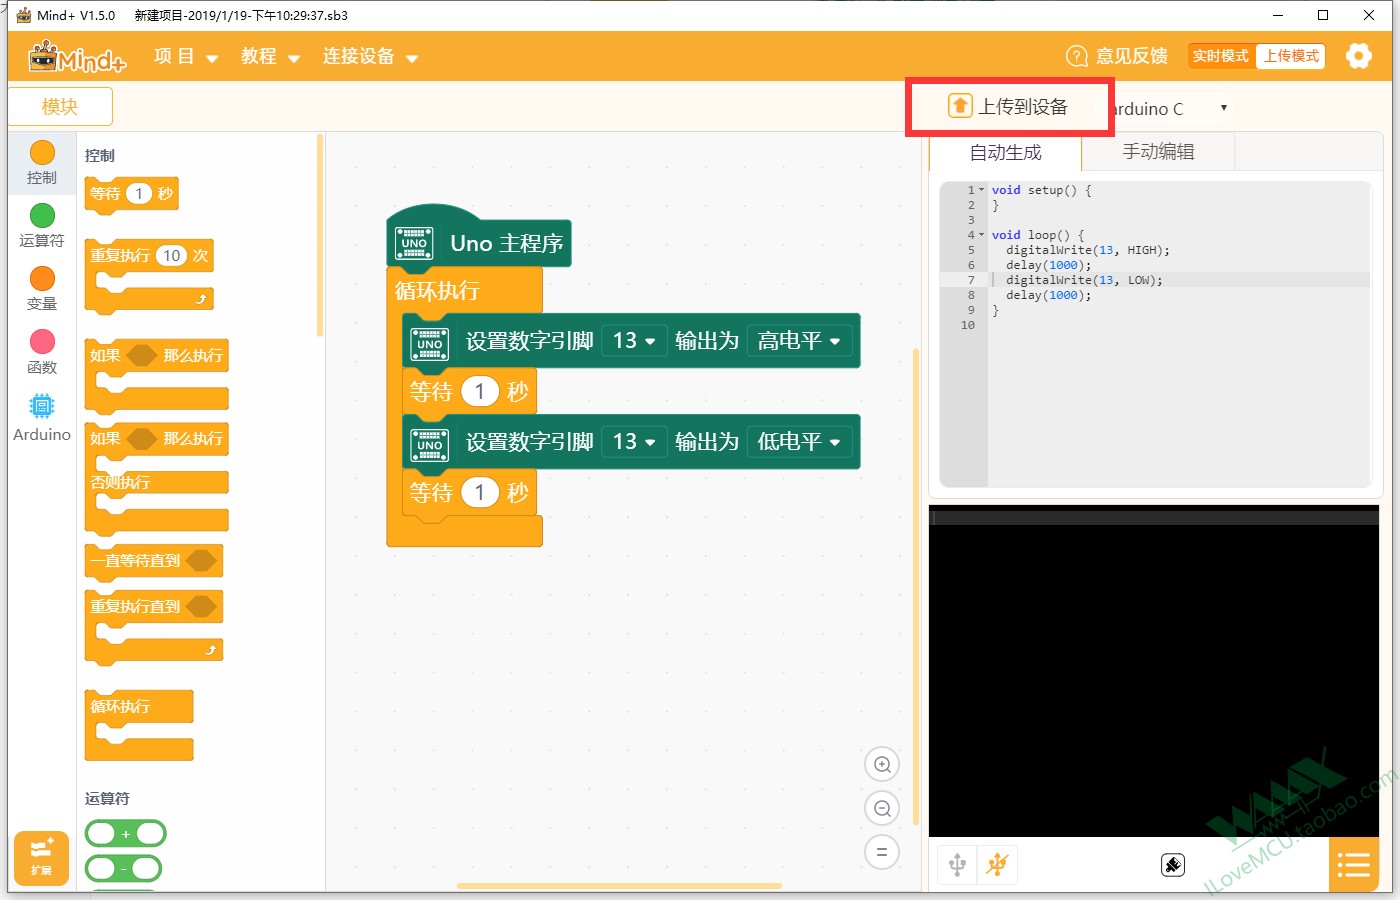Screen dimensions: 1400x900
Task: Open the 高电平 output level dropdown
Action: 799,341
